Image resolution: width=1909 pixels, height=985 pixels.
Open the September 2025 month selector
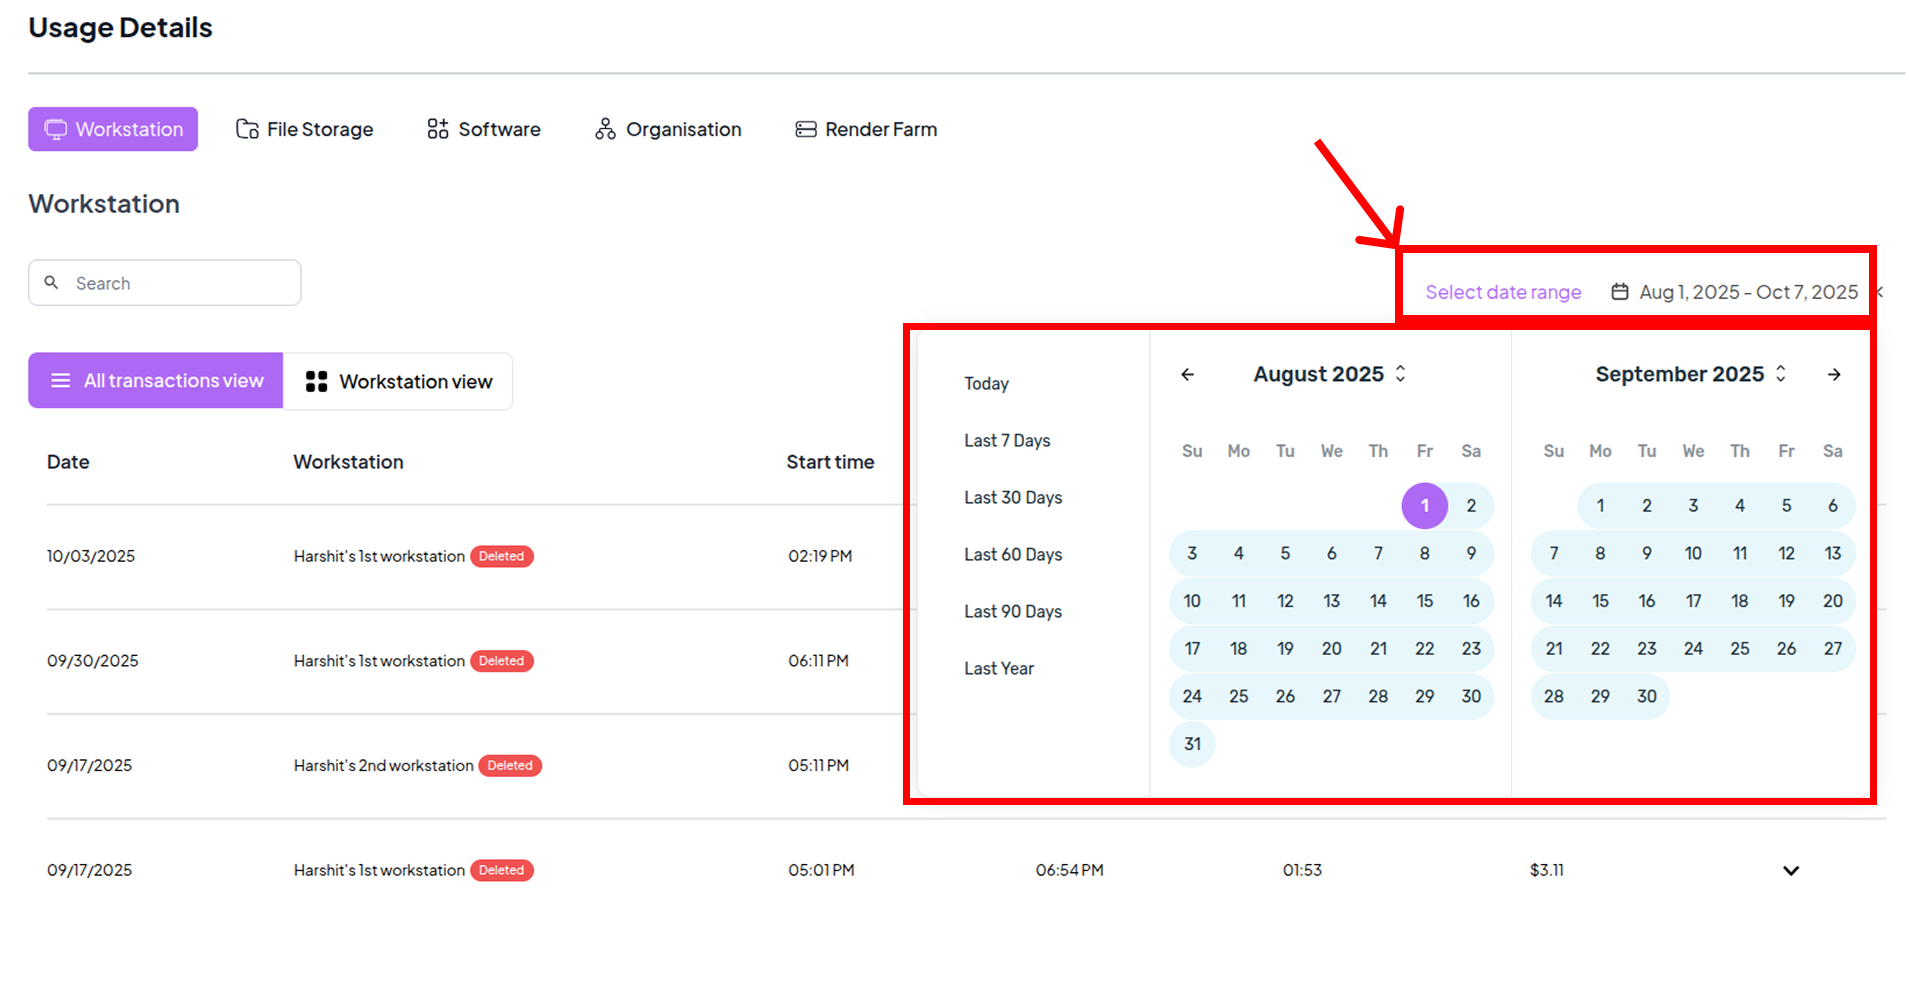[1690, 374]
